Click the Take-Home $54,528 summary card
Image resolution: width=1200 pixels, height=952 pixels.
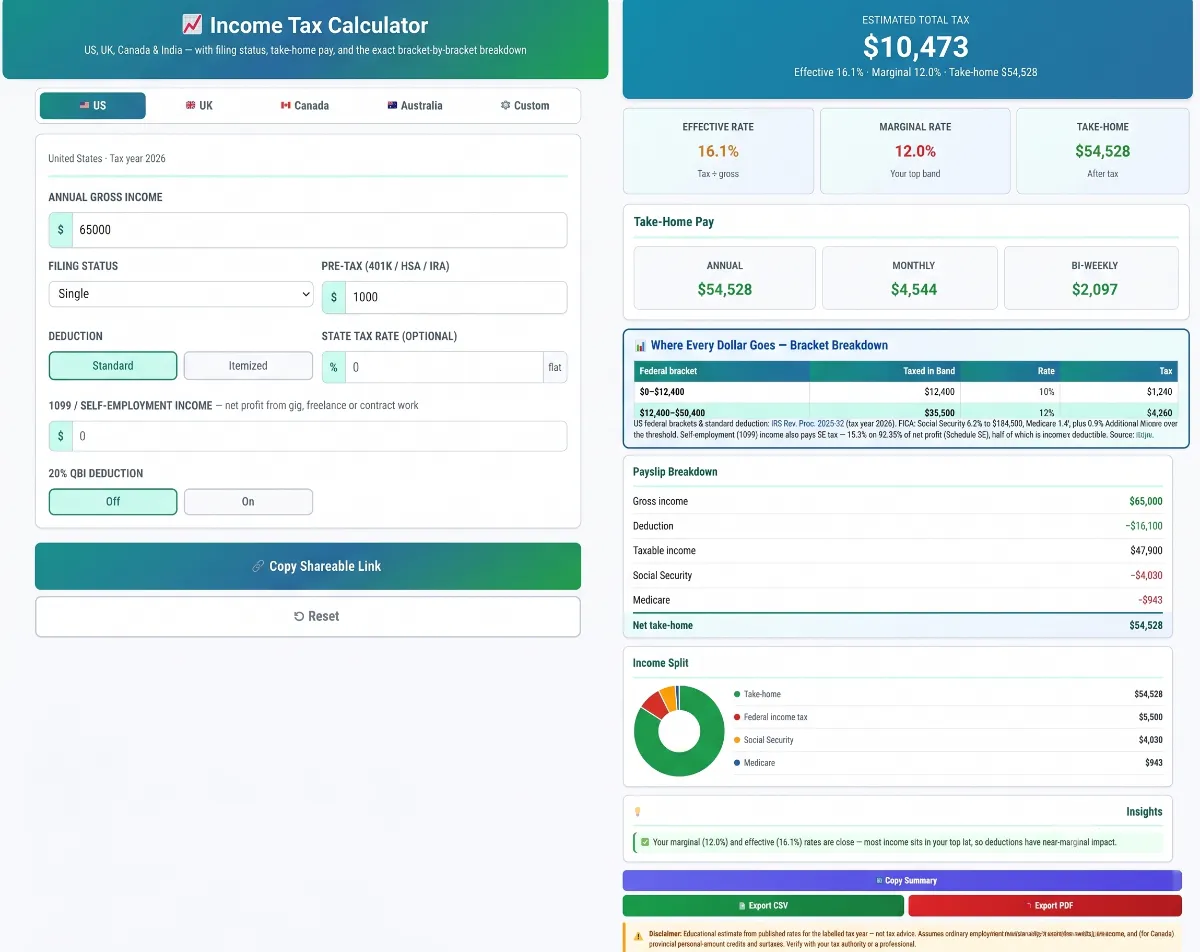coord(1103,150)
